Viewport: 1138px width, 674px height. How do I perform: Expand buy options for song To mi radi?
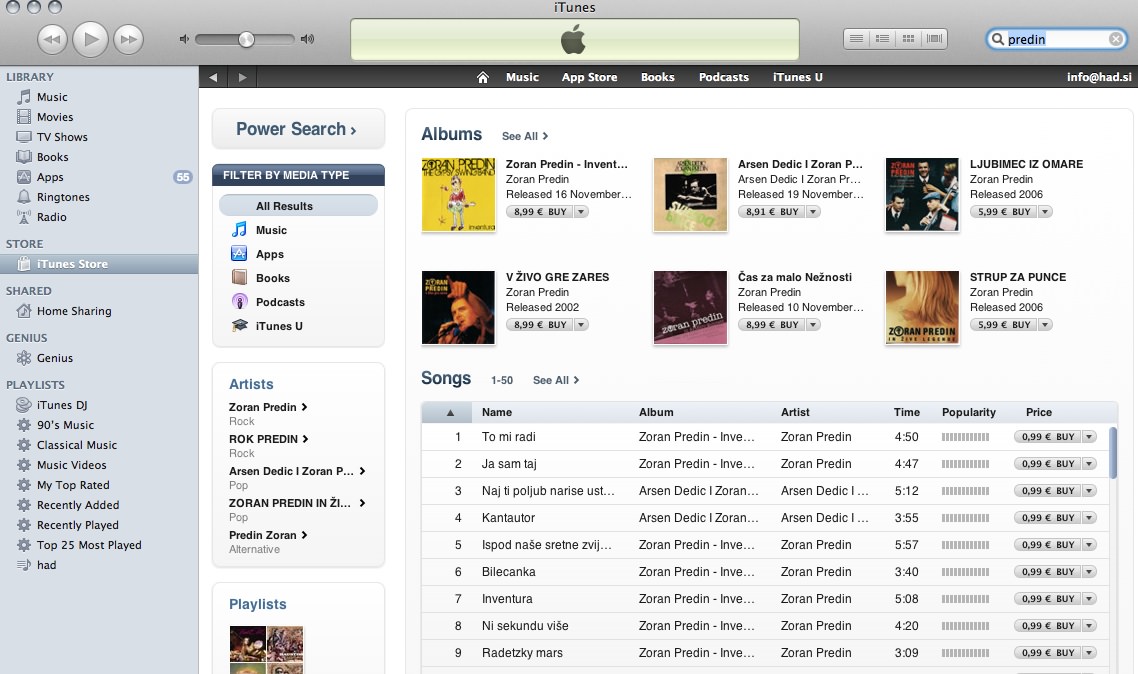coord(1089,437)
